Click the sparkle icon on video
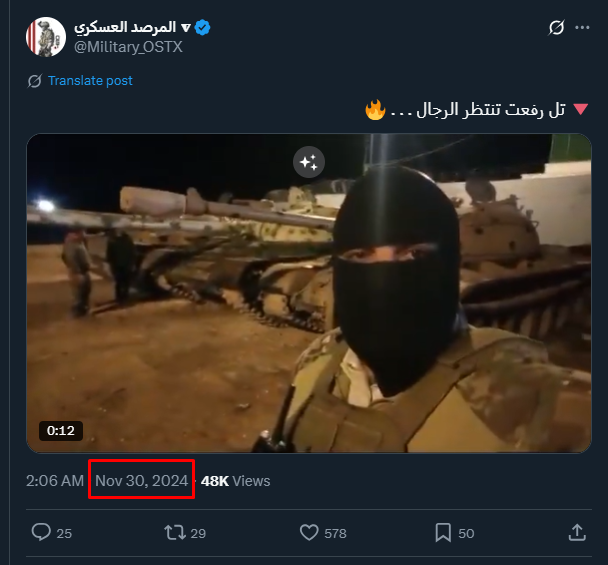 point(308,163)
